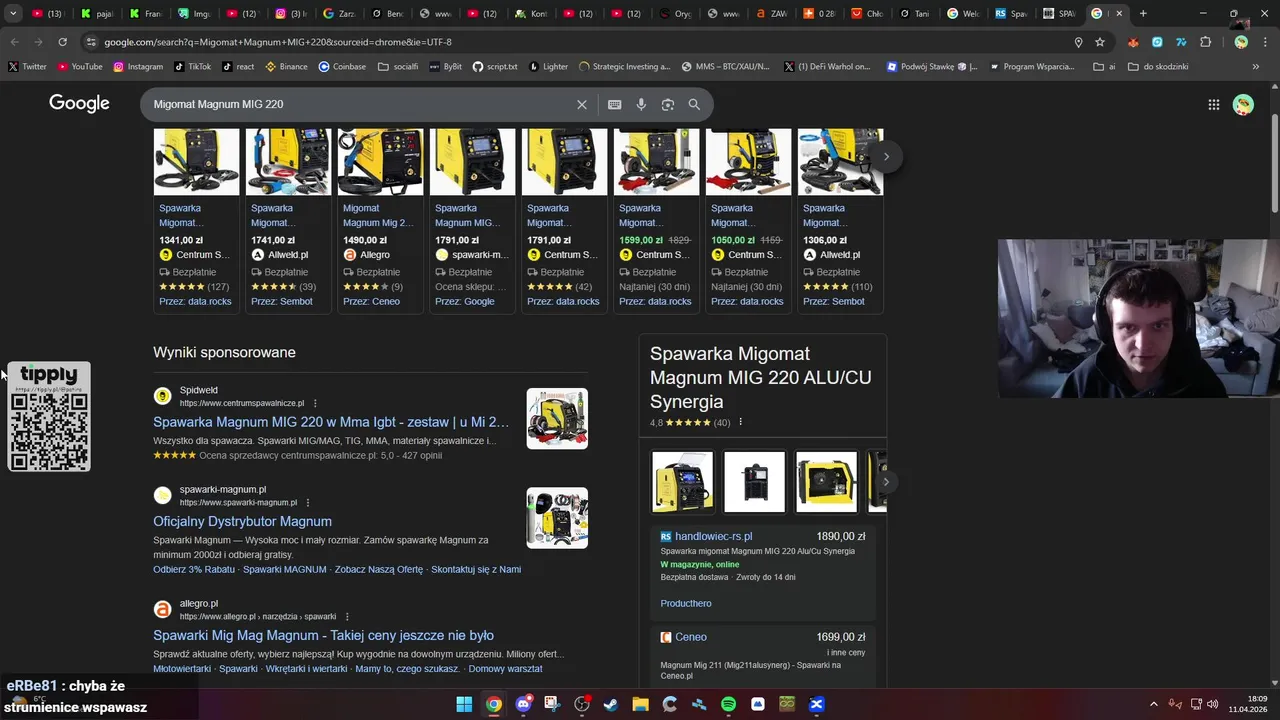Image resolution: width=1280 pixels, height=720 pixels.
Task: Switch to the 'ZAW' browser tab
Action: [x=770, y=14]
